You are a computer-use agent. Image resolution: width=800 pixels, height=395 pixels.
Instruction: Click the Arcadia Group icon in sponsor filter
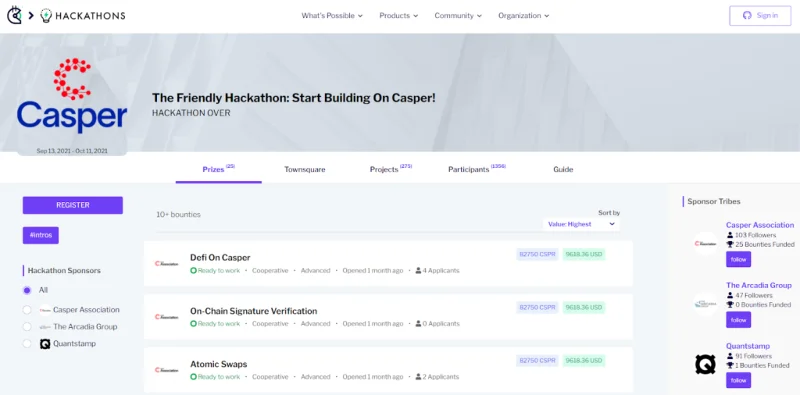(45, 327)
